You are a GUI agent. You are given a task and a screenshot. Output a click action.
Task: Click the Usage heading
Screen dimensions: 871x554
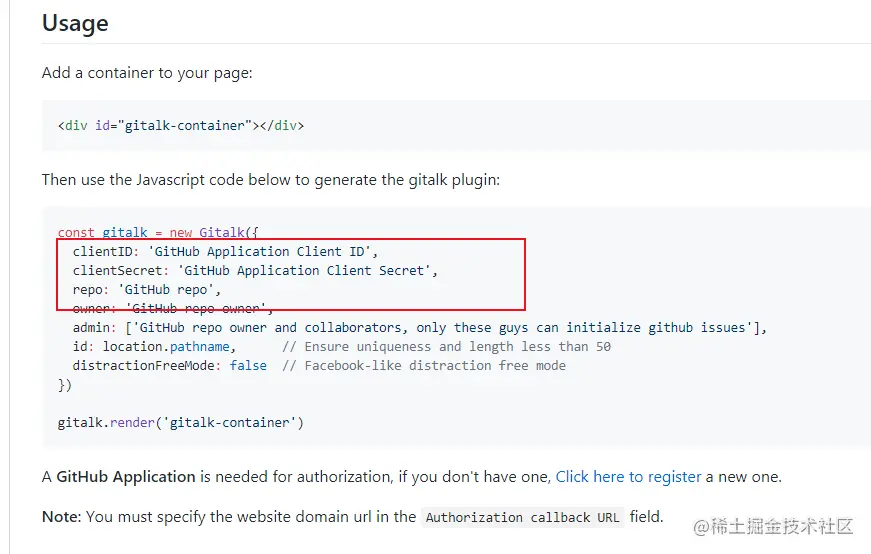[75, 24]
